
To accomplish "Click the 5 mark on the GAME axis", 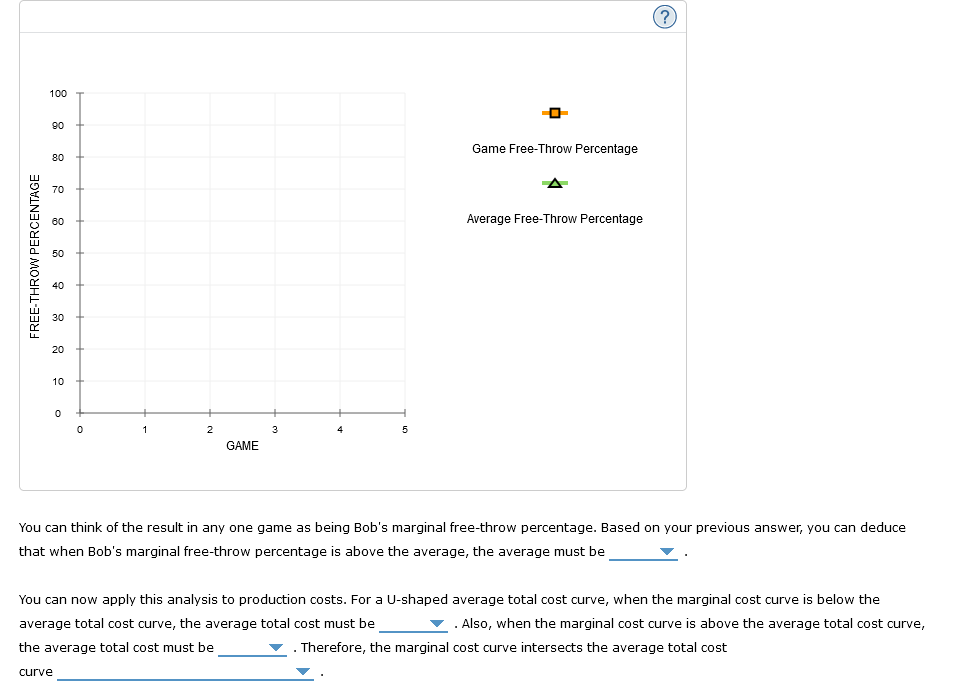I will point(404,428).
